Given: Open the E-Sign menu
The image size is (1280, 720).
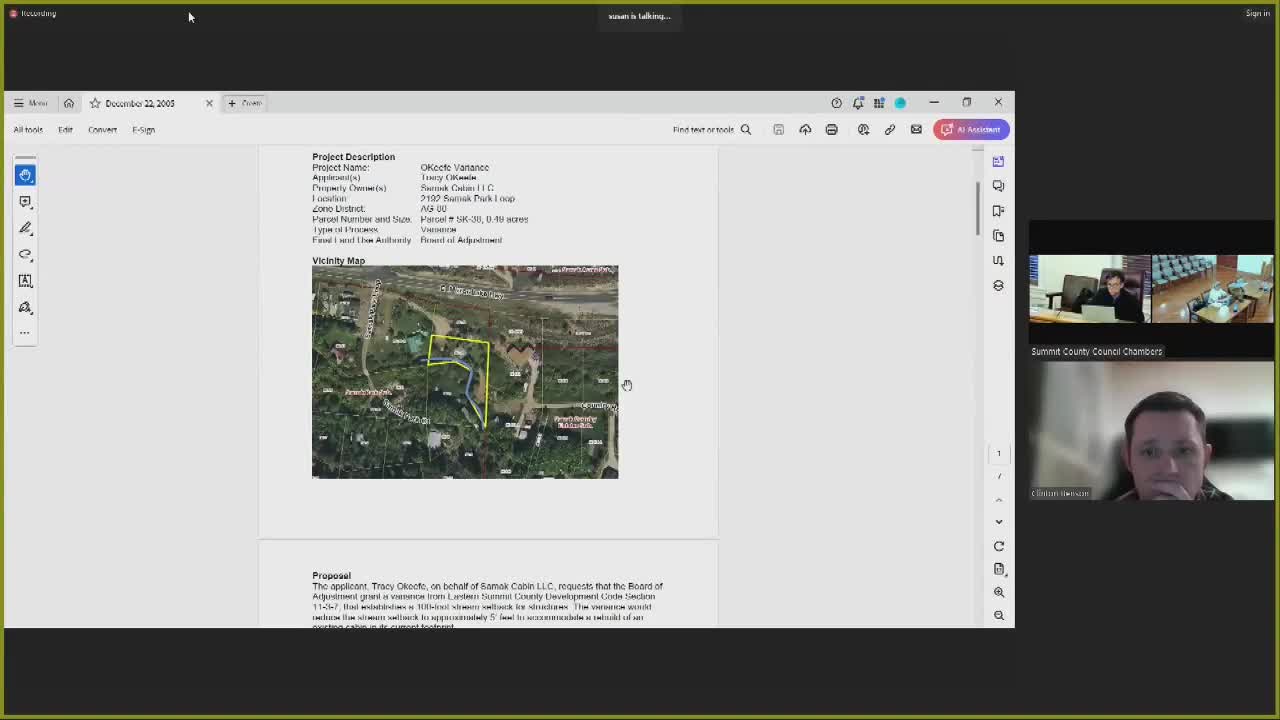Looking at the screenshot, I should pyautogui.click(x=143, y=129).
